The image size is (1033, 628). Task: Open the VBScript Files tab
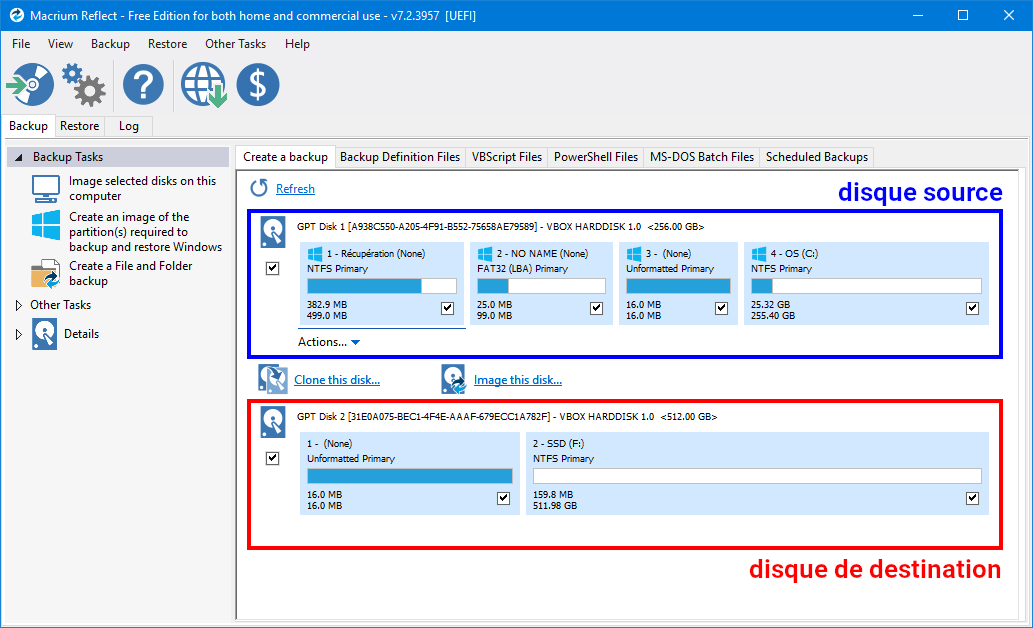(x=507, y=157)
